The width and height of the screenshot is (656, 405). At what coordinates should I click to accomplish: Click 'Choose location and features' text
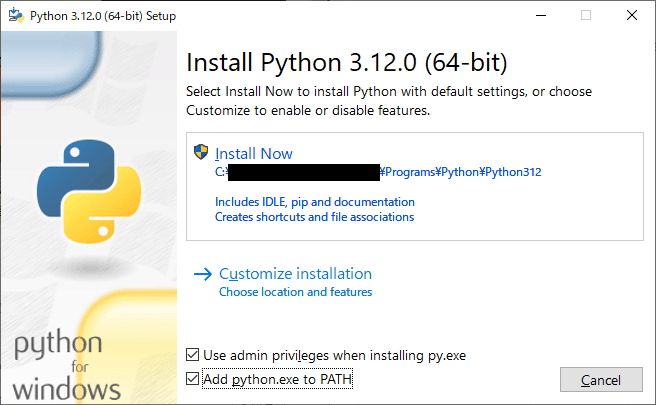pos(295,292)
